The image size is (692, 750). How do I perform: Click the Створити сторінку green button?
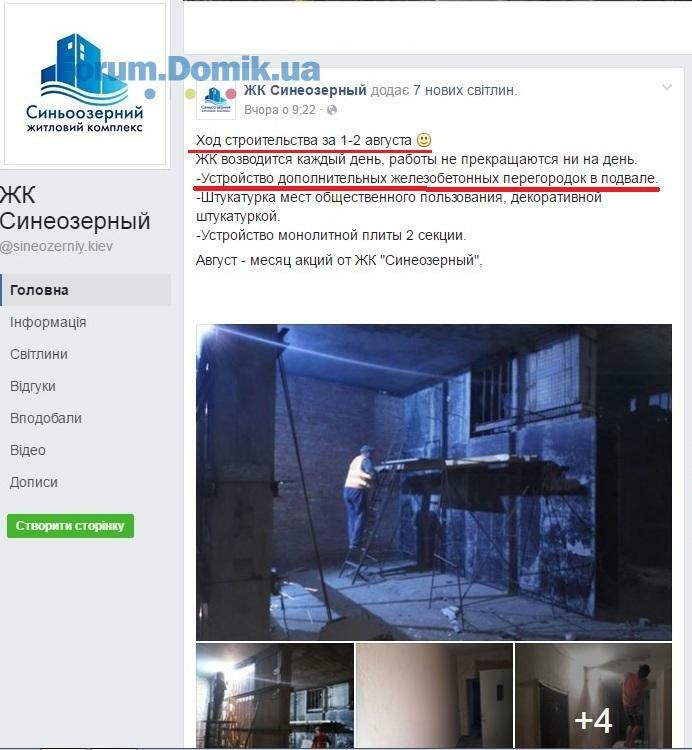click(x=70, y=526)
